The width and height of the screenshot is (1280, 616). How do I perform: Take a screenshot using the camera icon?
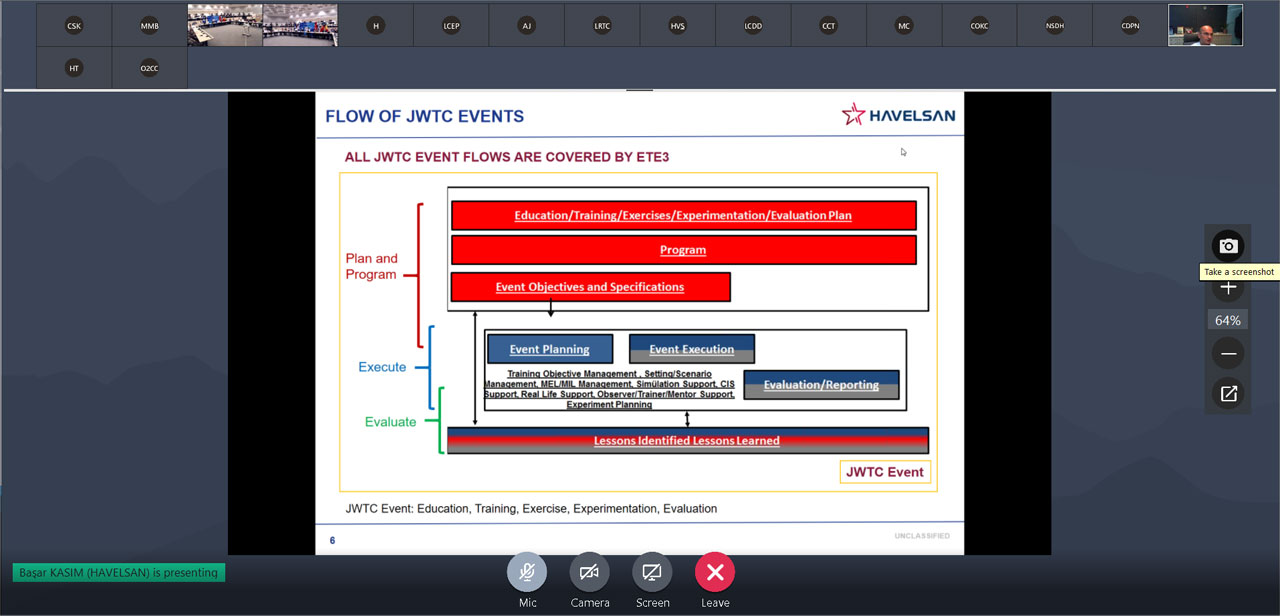point(1228,246)
